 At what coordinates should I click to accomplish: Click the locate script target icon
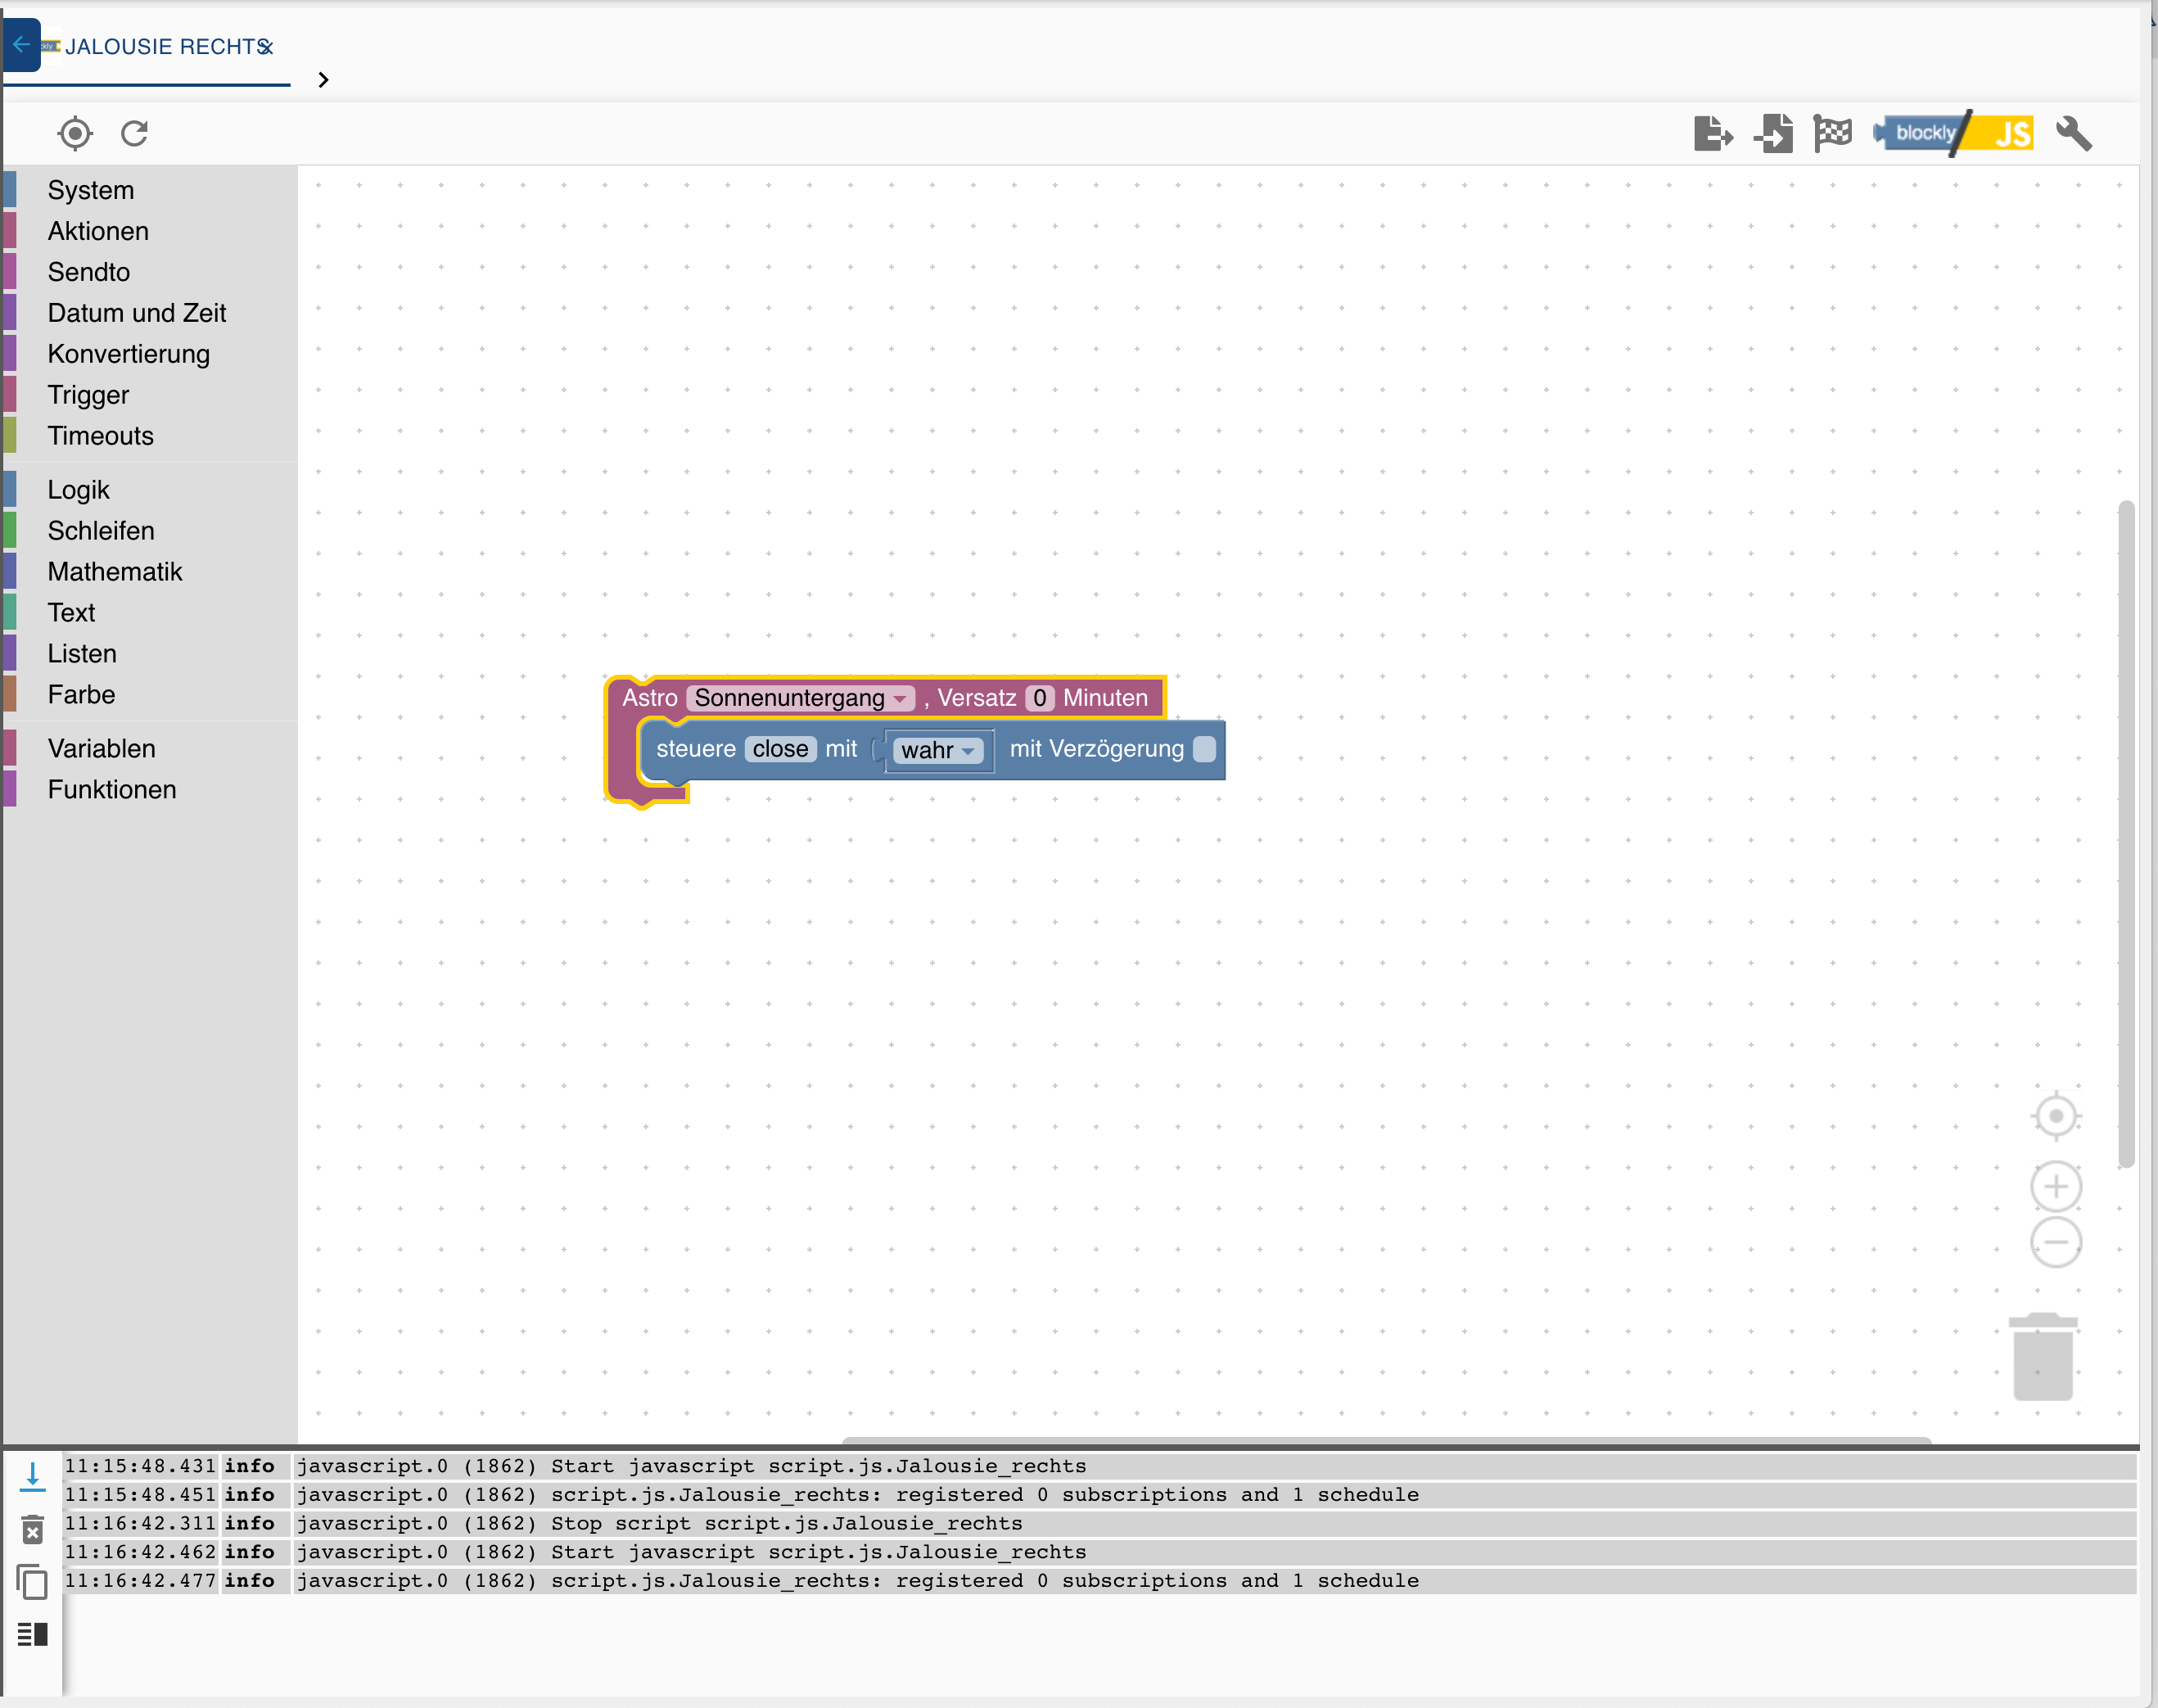point(75,133)
